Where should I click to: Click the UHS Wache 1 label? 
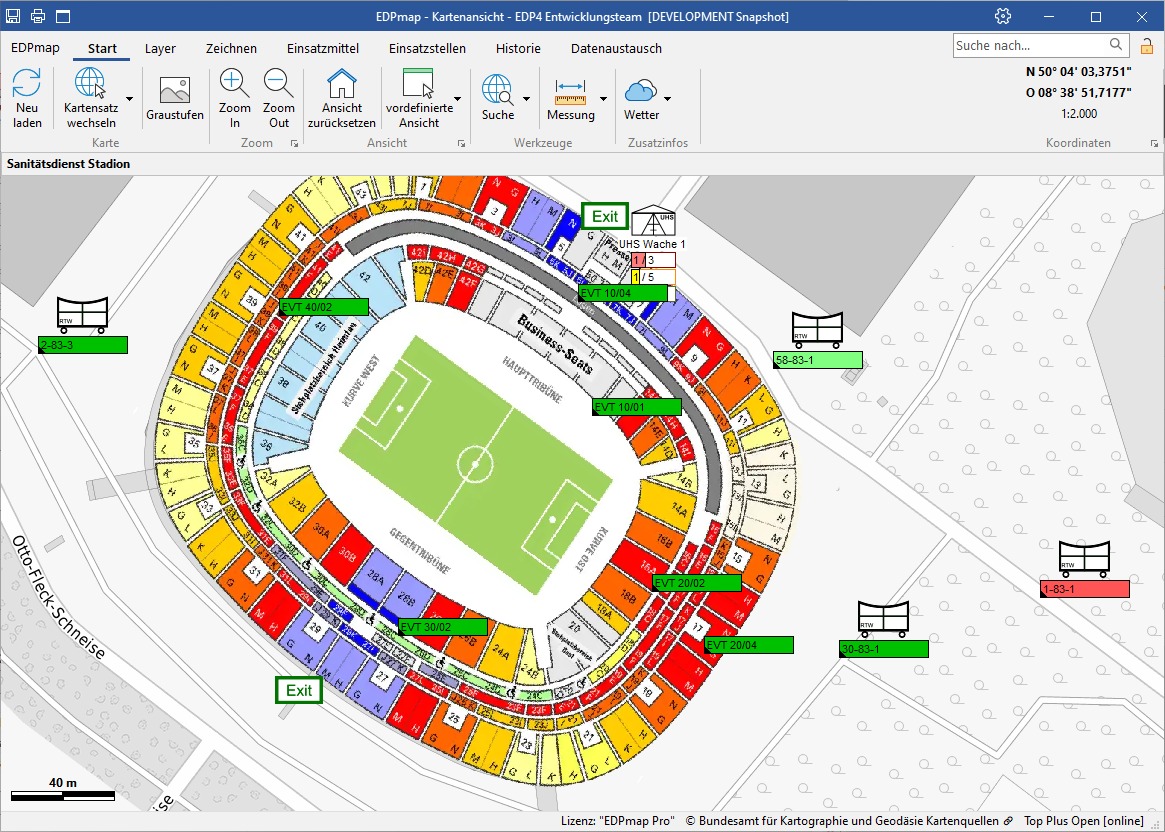(652, 244)
